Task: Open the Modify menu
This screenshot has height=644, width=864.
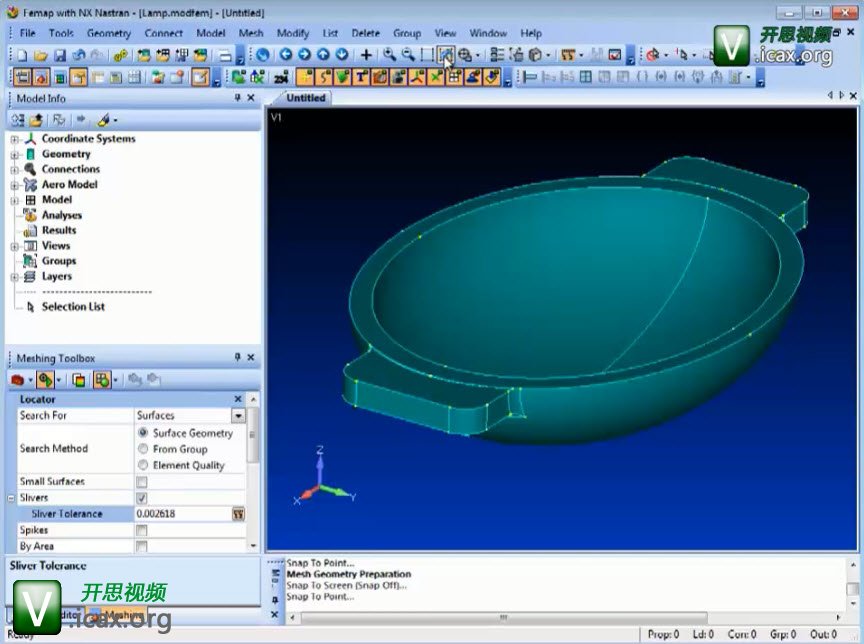Action: point(293,33)
